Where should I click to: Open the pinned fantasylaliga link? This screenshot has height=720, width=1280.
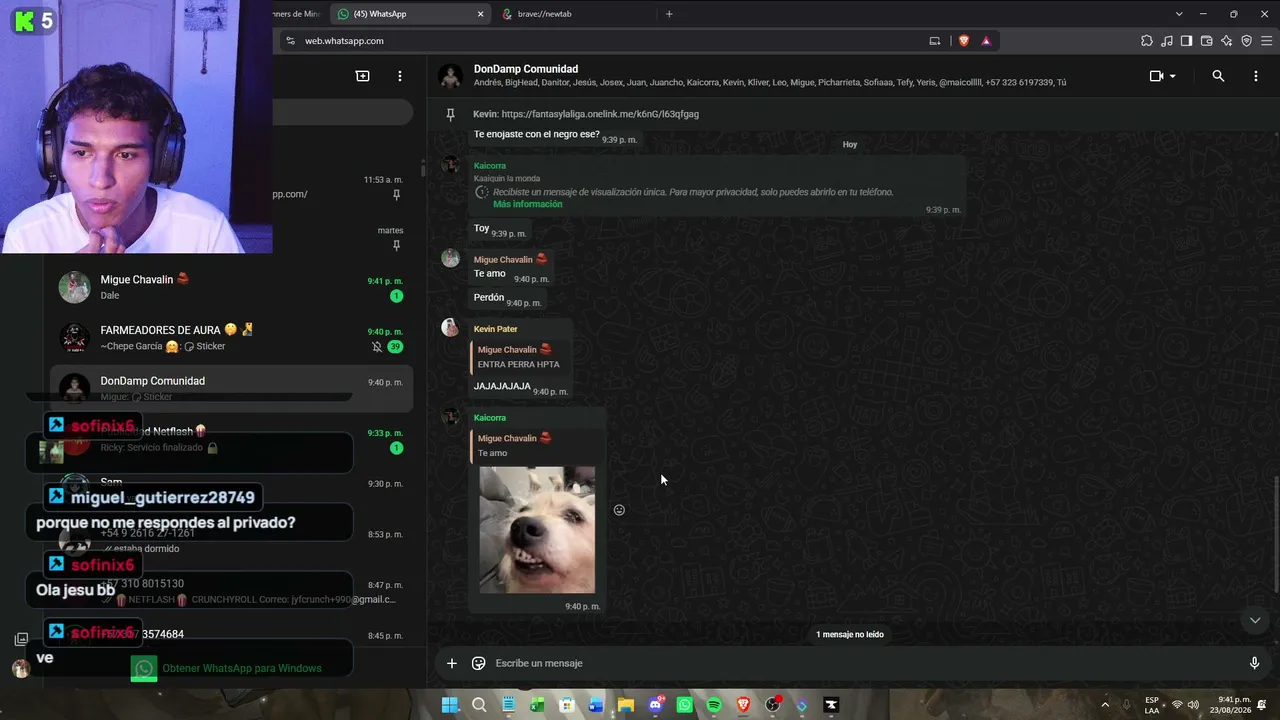(600, 114)
